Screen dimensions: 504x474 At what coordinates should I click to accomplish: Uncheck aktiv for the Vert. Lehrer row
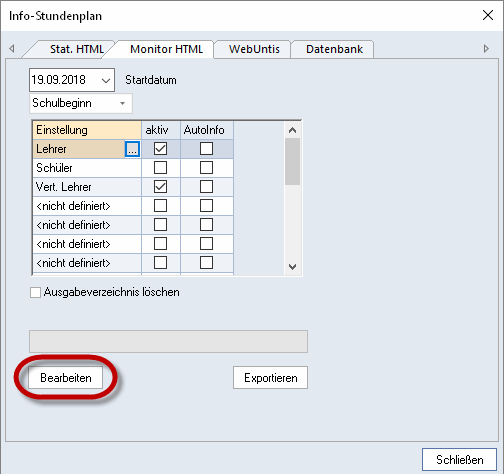(x=160, y=187)
